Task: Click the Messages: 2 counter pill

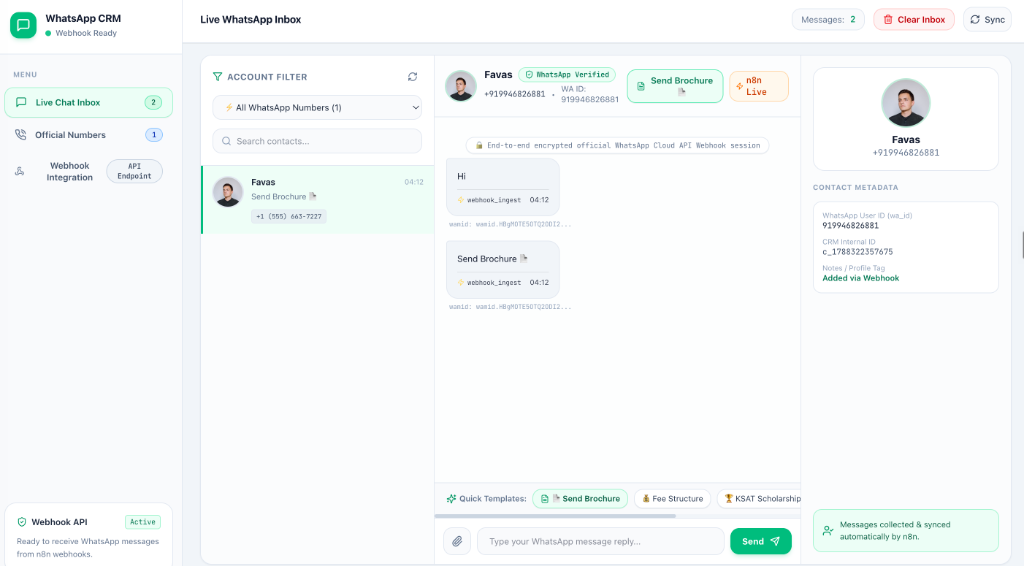Action: click(828, 20)
